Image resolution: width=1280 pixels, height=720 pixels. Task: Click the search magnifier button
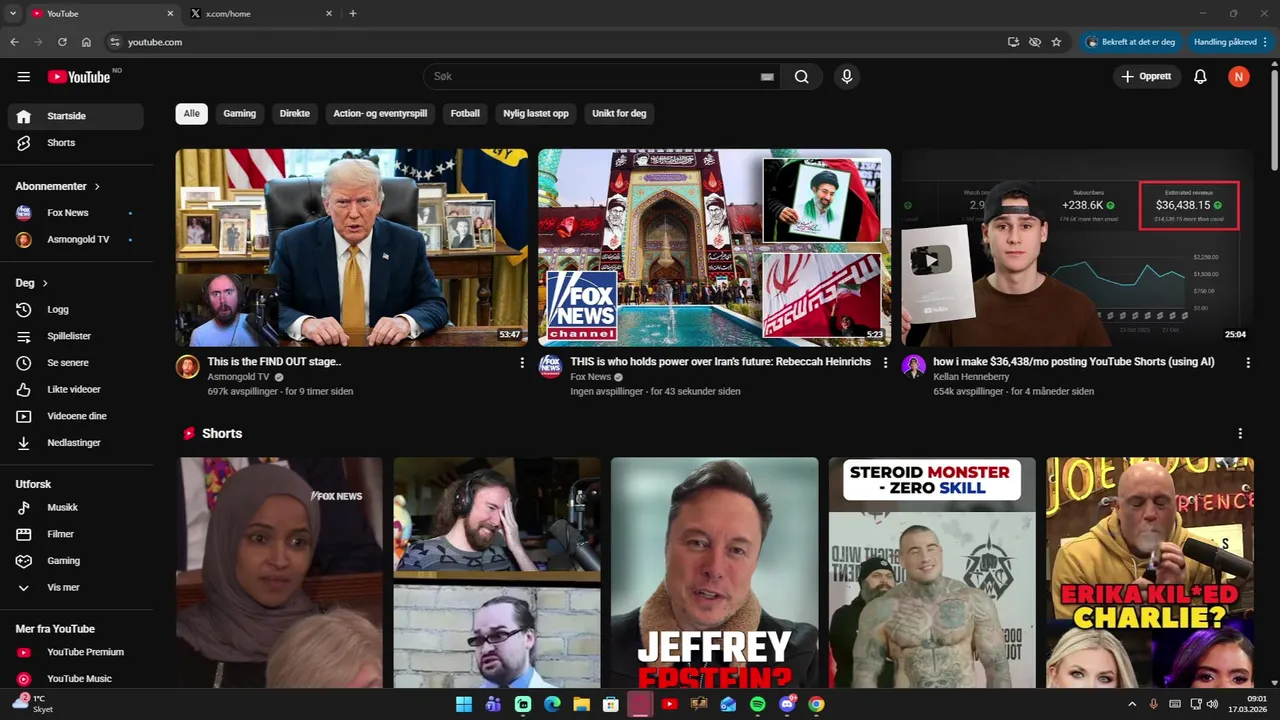pos(801,77)
